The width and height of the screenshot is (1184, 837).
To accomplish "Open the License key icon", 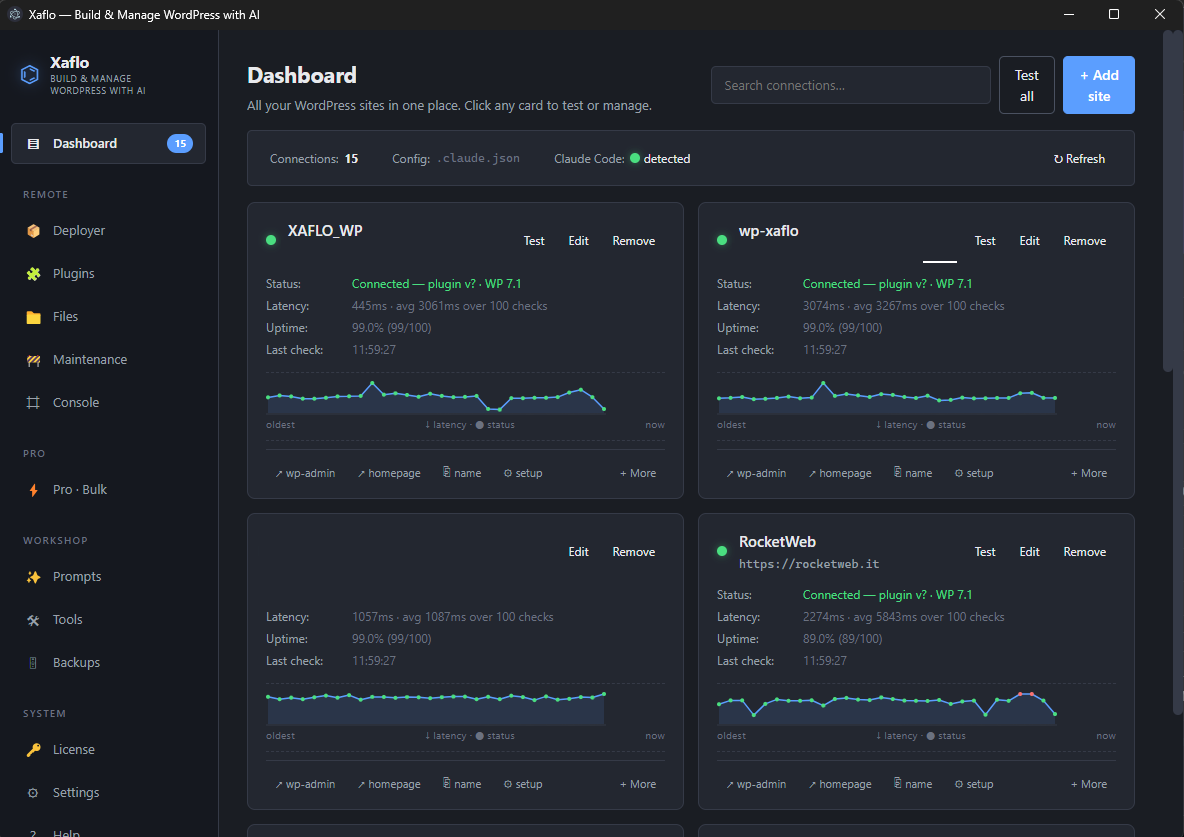I will (33, 749).
